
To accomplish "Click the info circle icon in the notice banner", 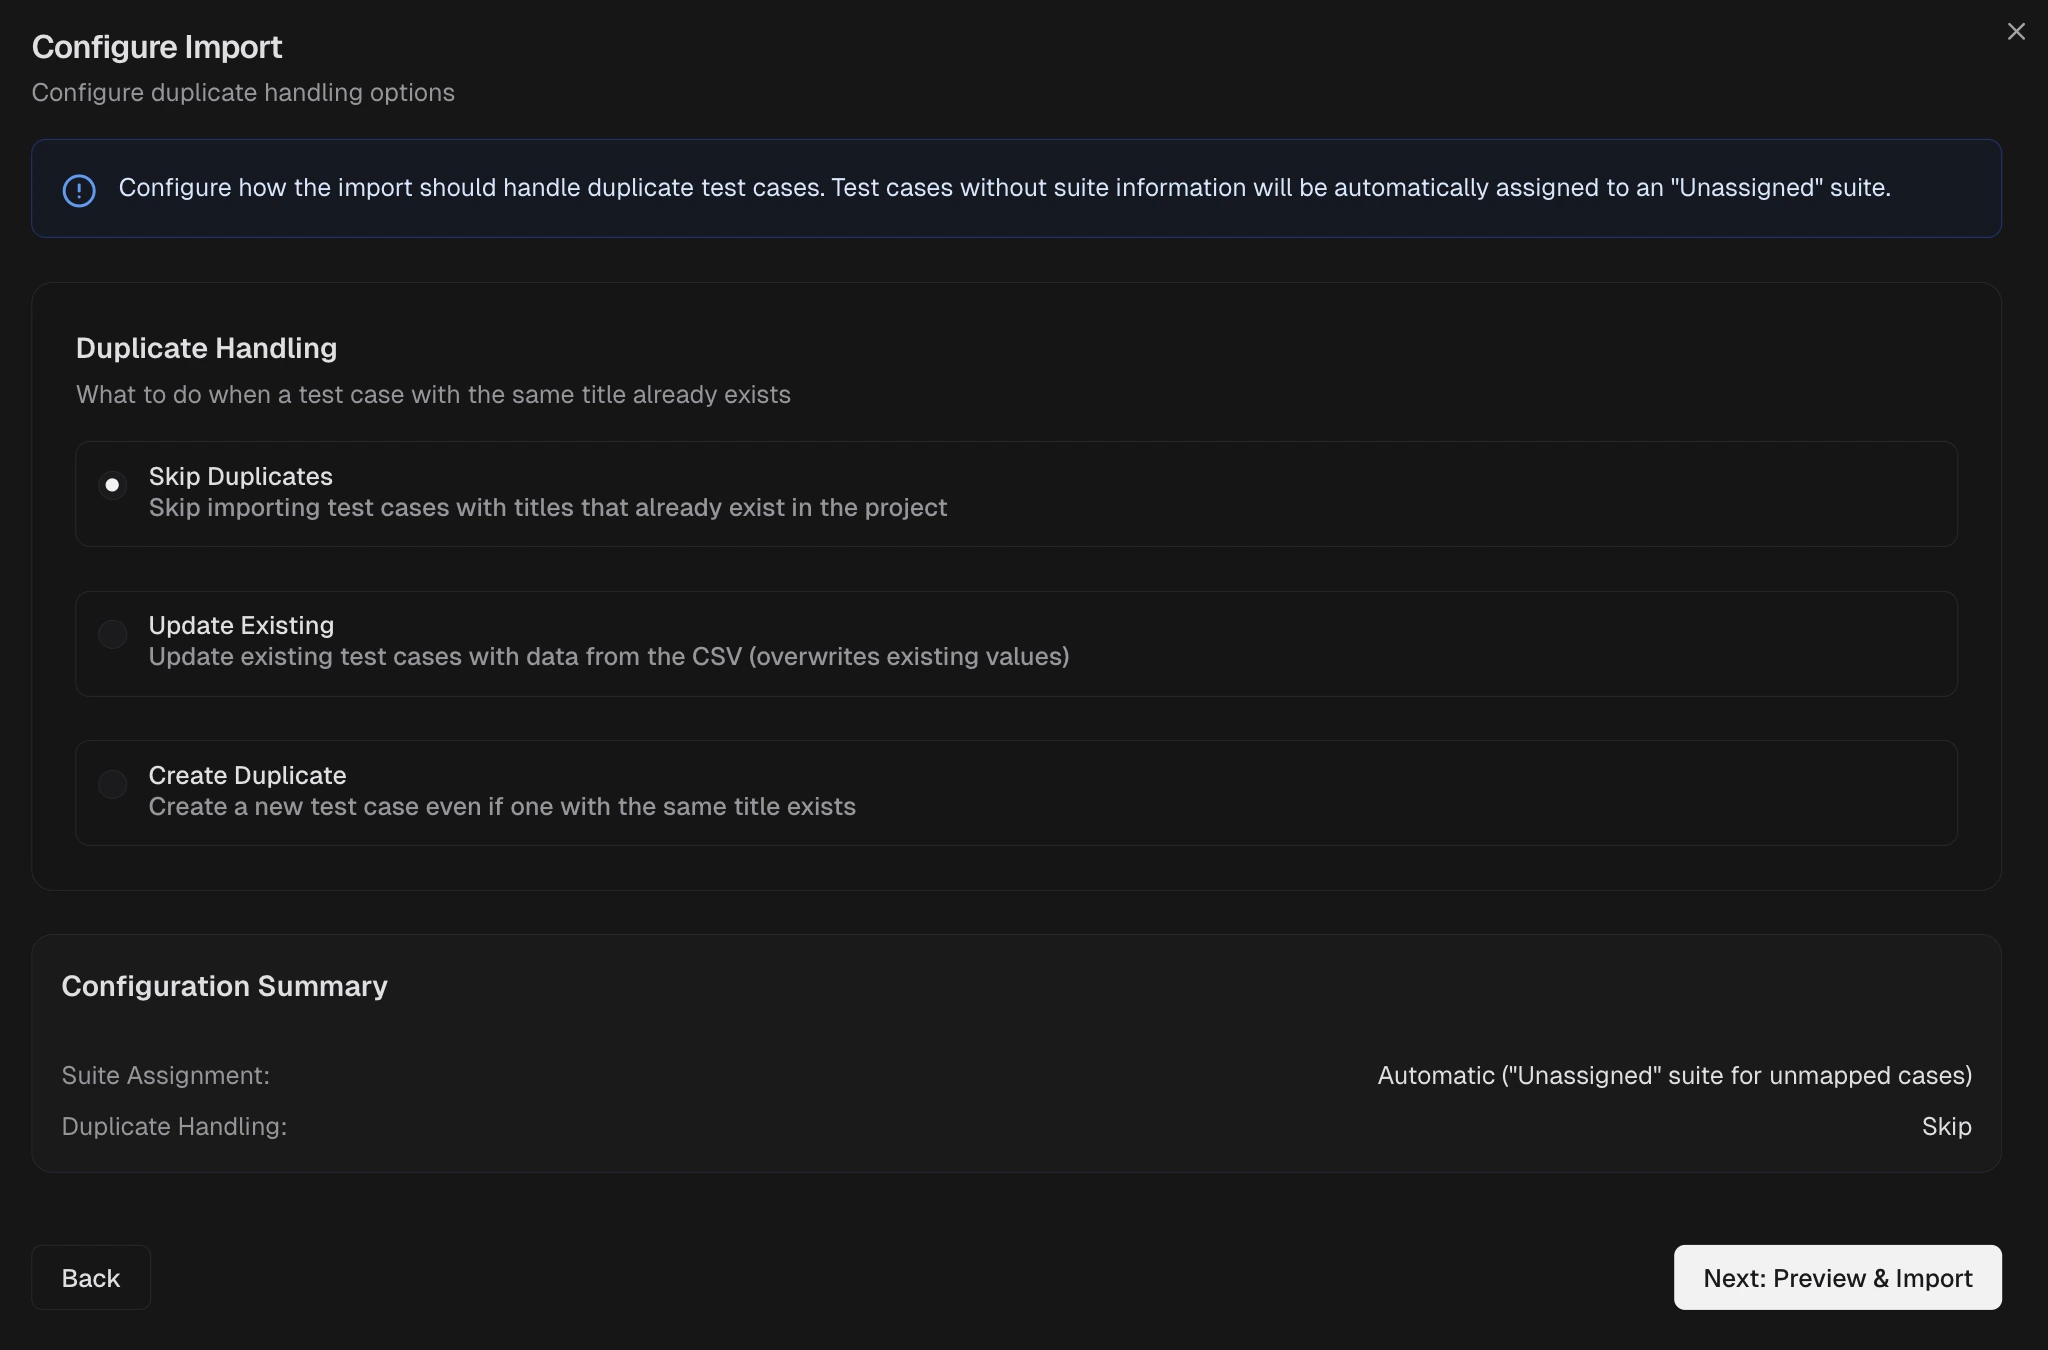I will tap(79, 188).
